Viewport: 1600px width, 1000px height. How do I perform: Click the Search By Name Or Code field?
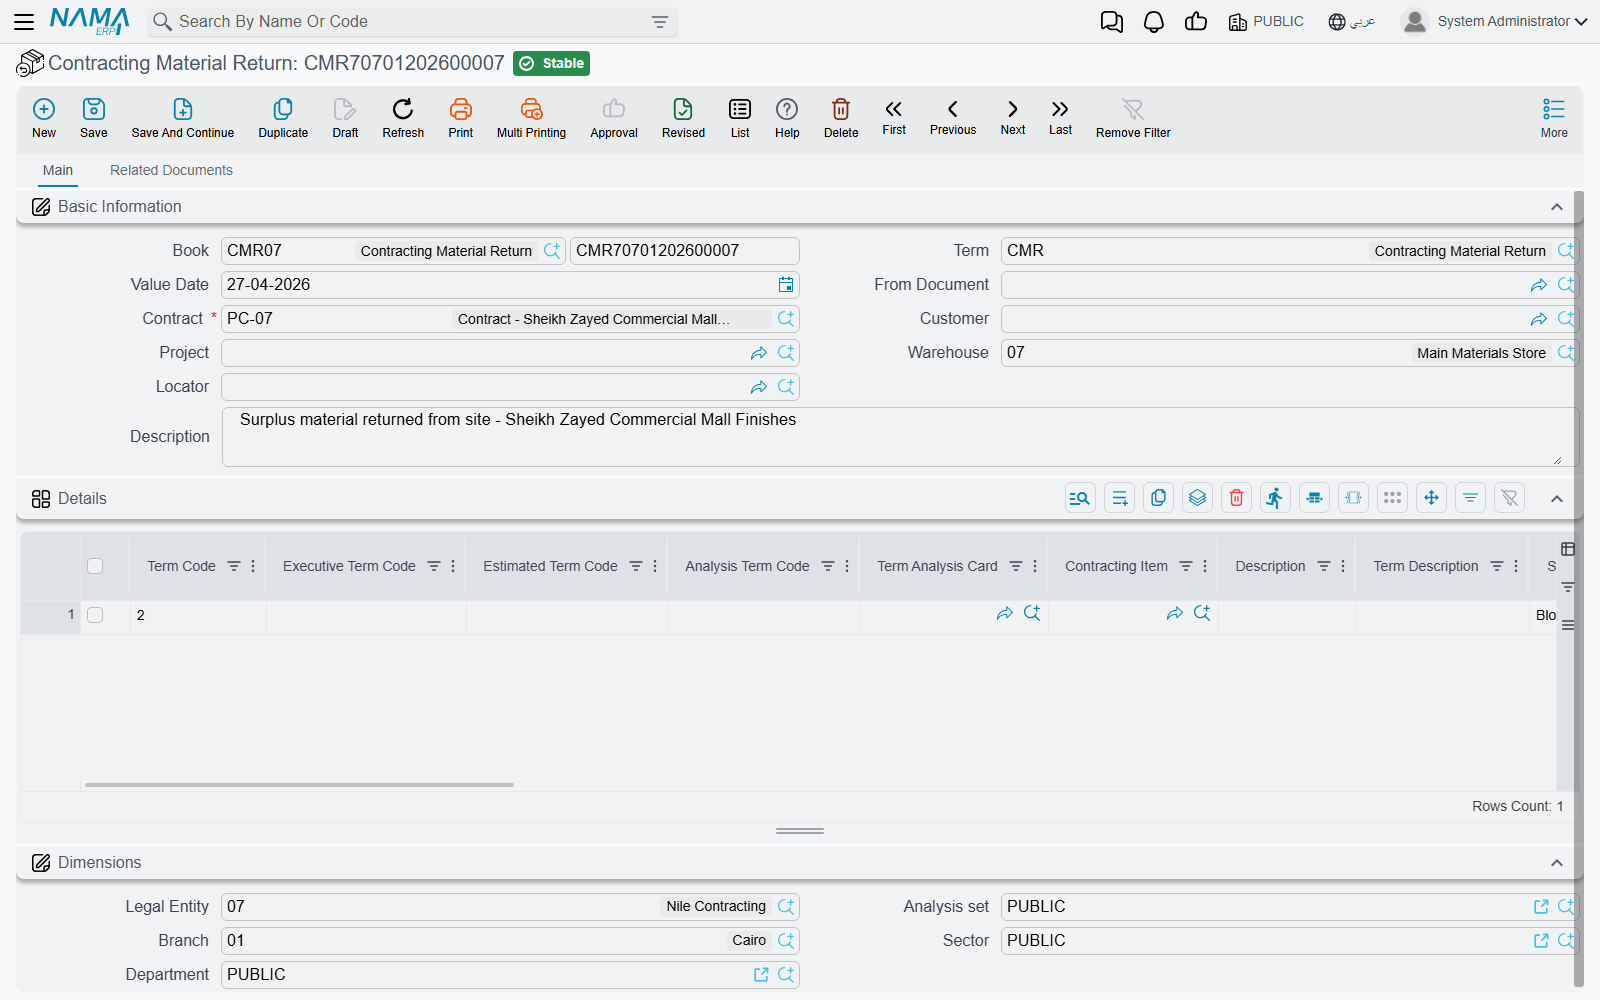pos(410,22)
